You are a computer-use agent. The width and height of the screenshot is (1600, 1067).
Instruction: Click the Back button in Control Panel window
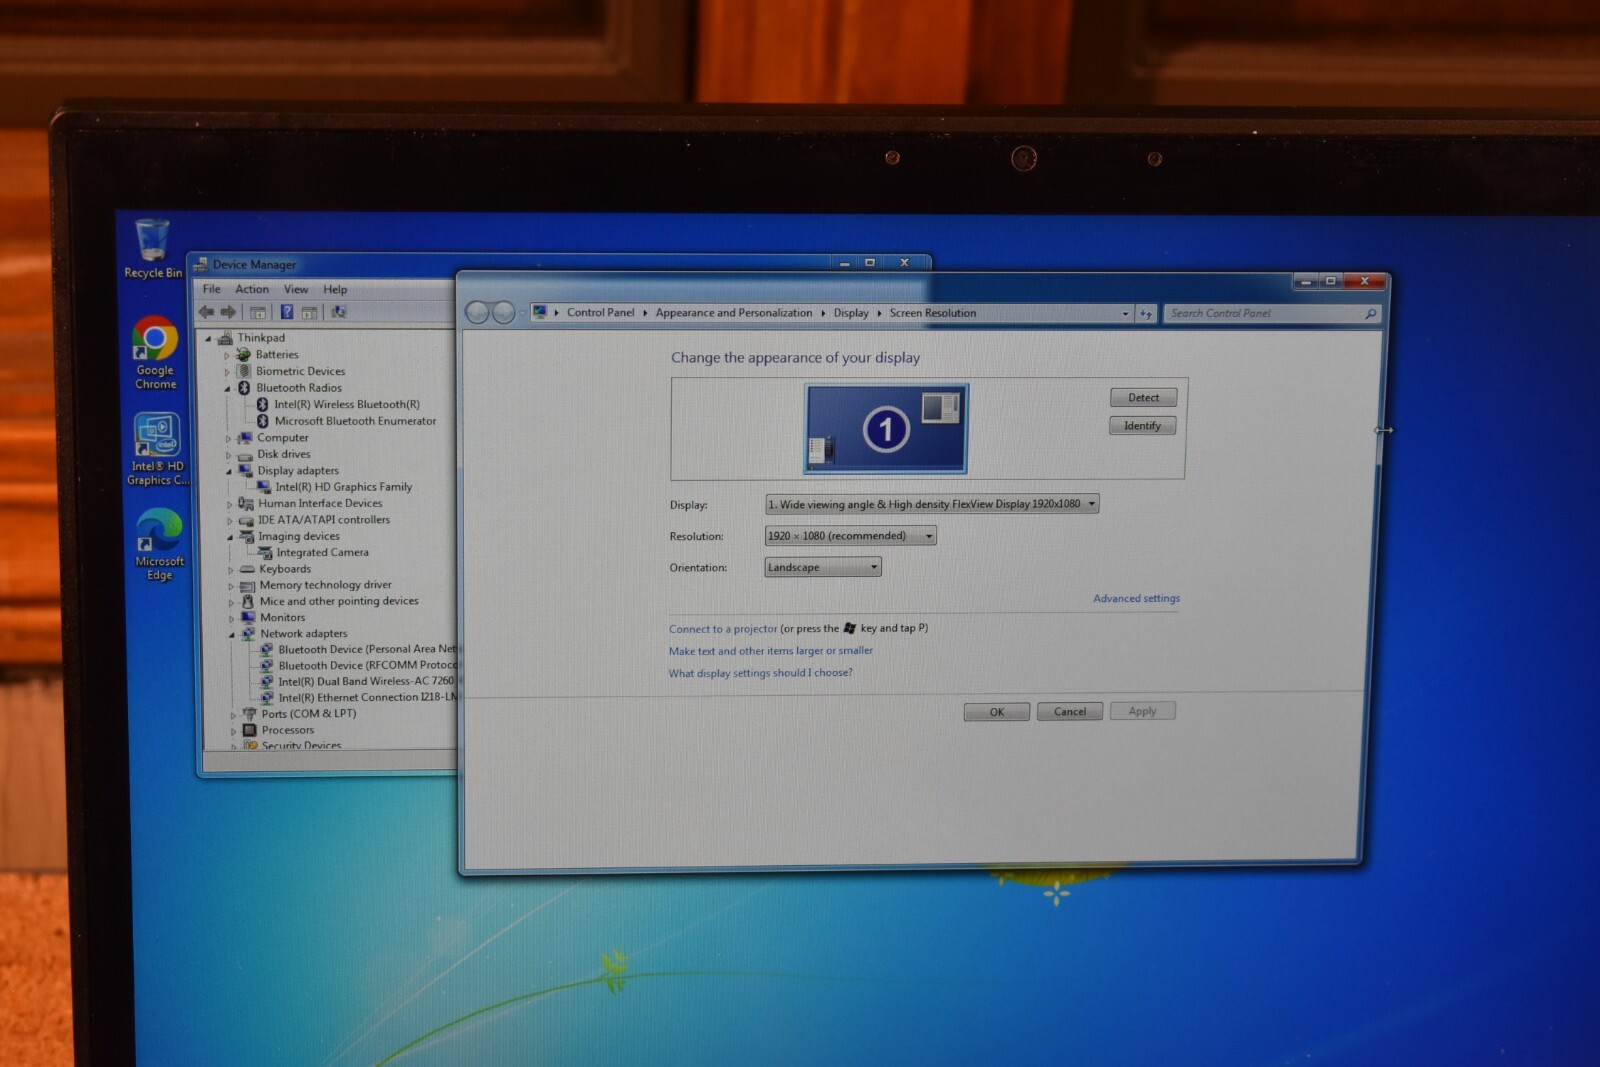(x=478, y=313)
